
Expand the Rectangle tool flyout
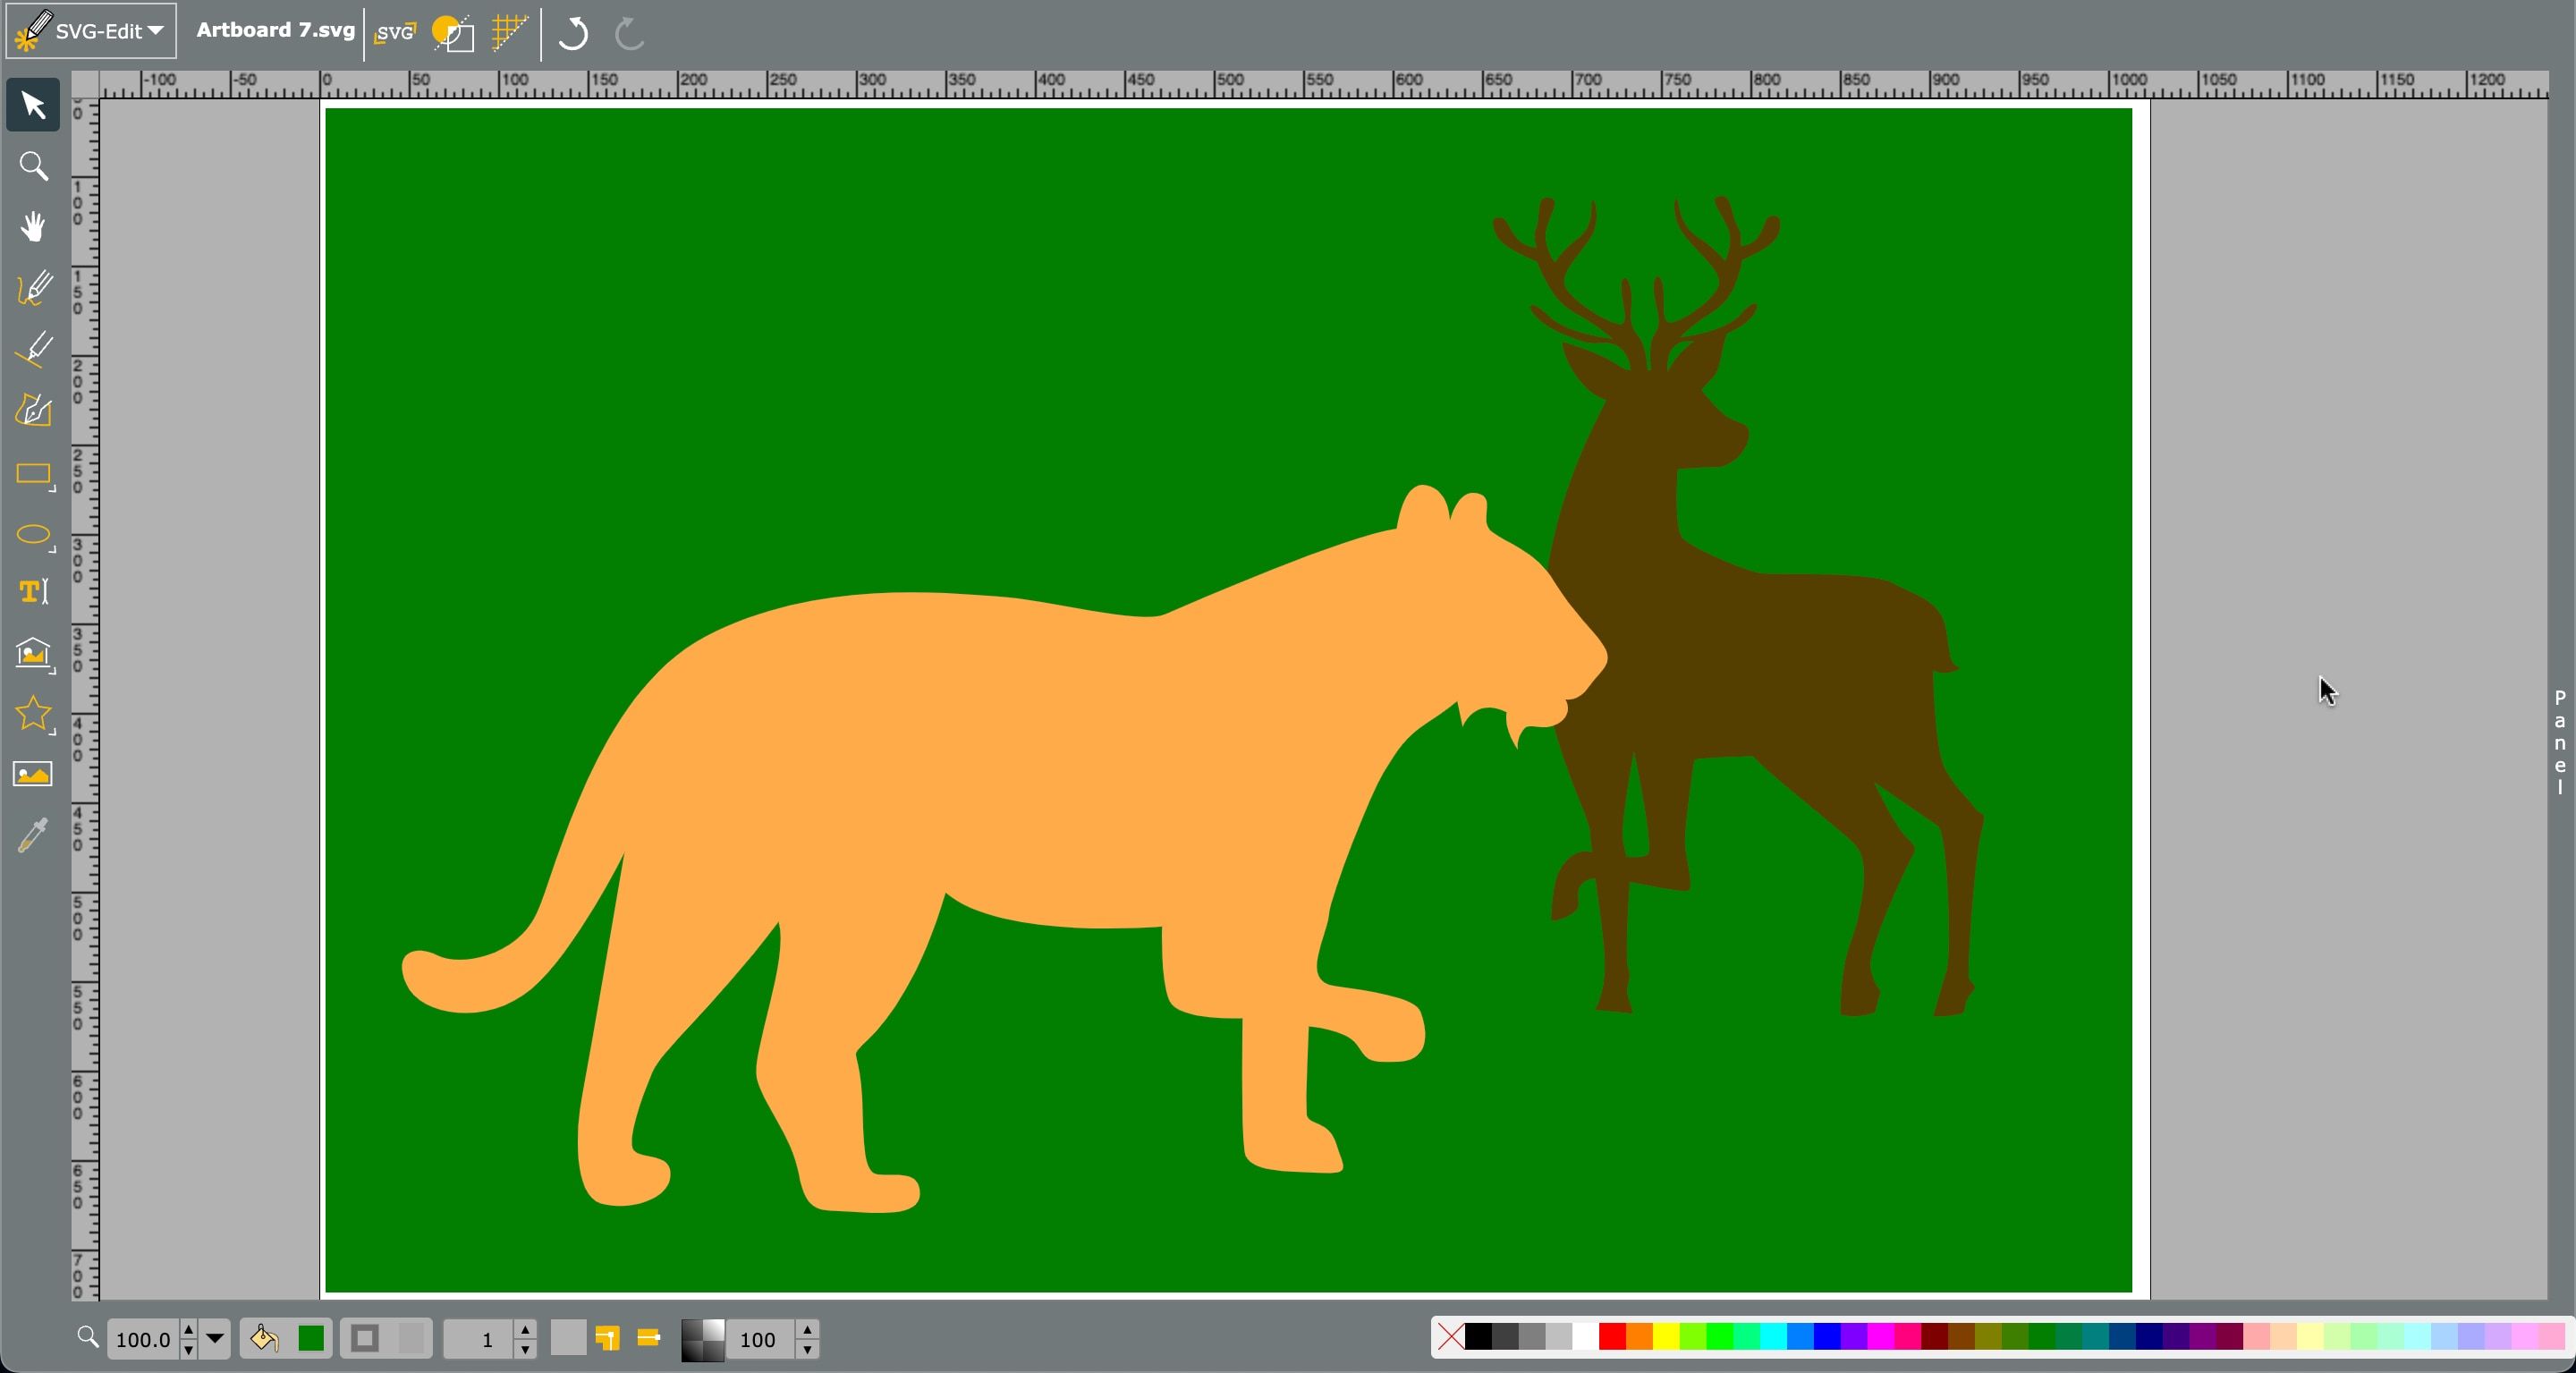[x=52, y=489]
